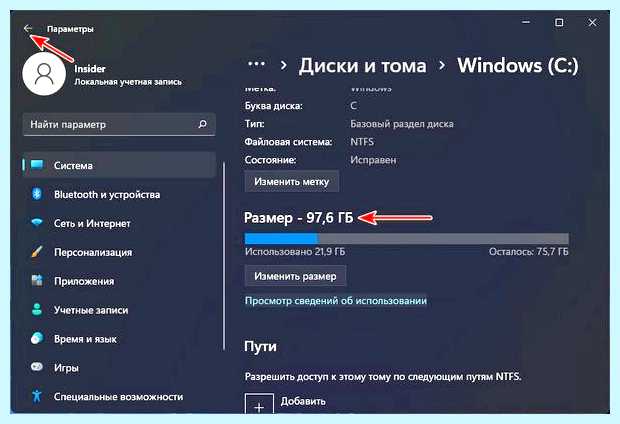Click the 'Windows (C:)' breadcrumb title
Image resolution: width=620 pixels, height=424 pixels.
(x=518, y=65)
